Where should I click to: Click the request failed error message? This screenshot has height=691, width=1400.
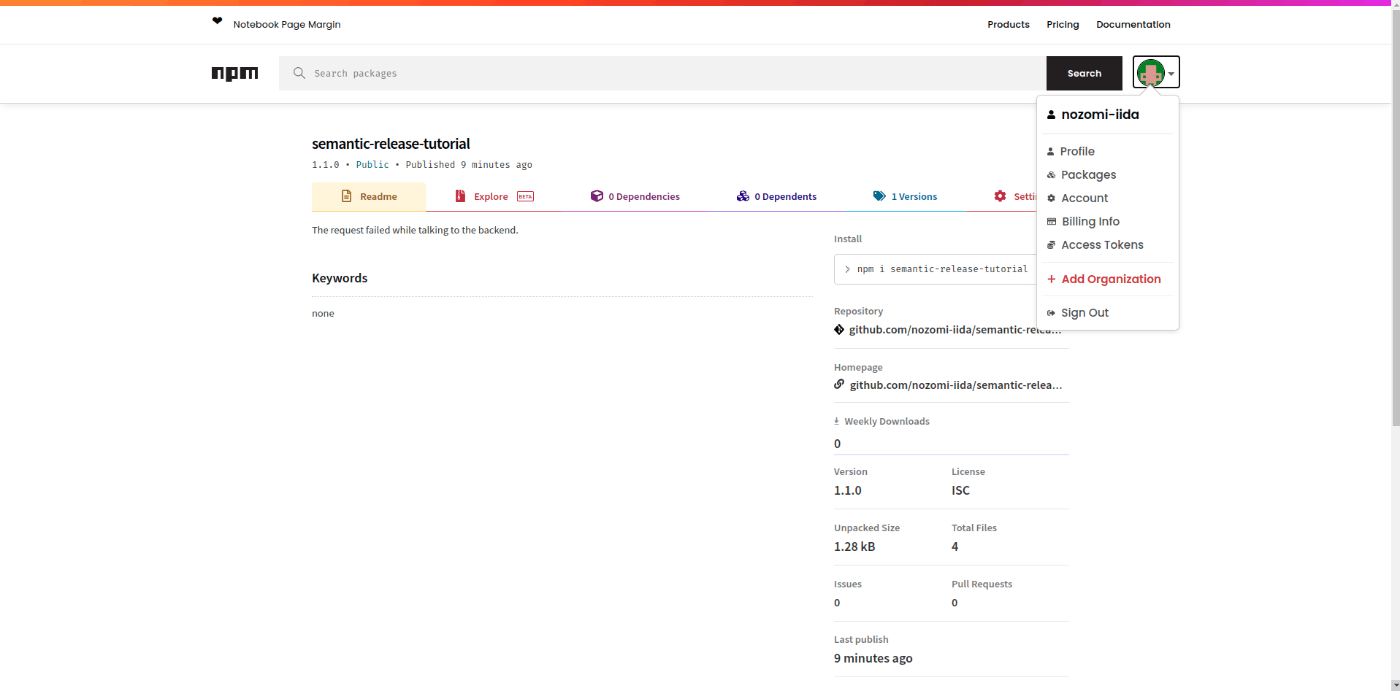pos(415,230)
